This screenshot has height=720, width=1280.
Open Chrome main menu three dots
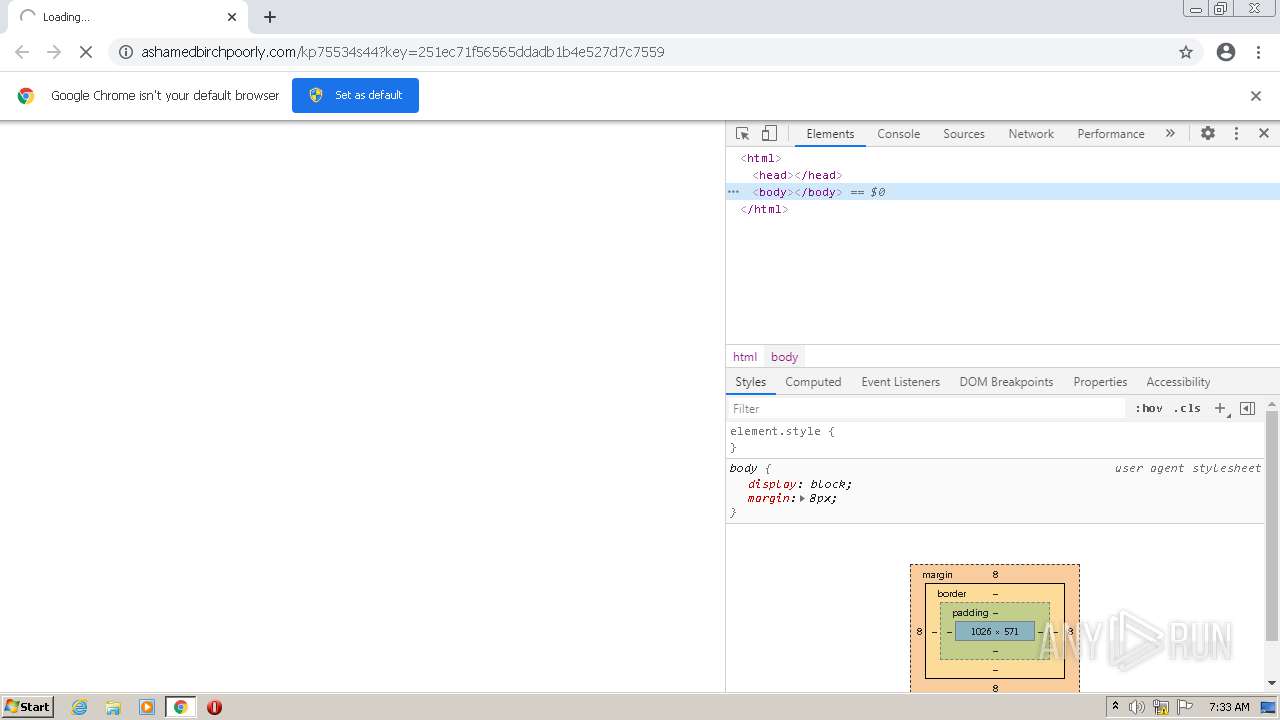pyautogui.click(x=1259, y=52)
